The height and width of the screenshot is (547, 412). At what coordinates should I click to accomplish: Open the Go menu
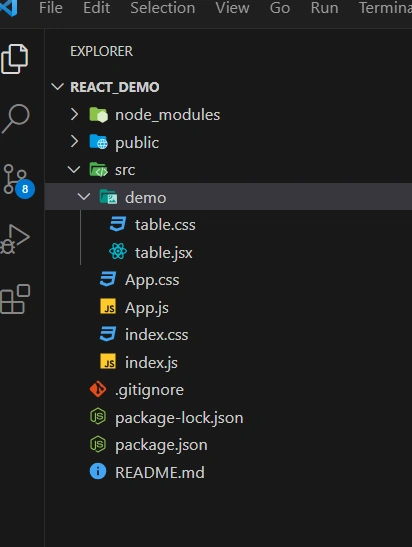(280, 8)
